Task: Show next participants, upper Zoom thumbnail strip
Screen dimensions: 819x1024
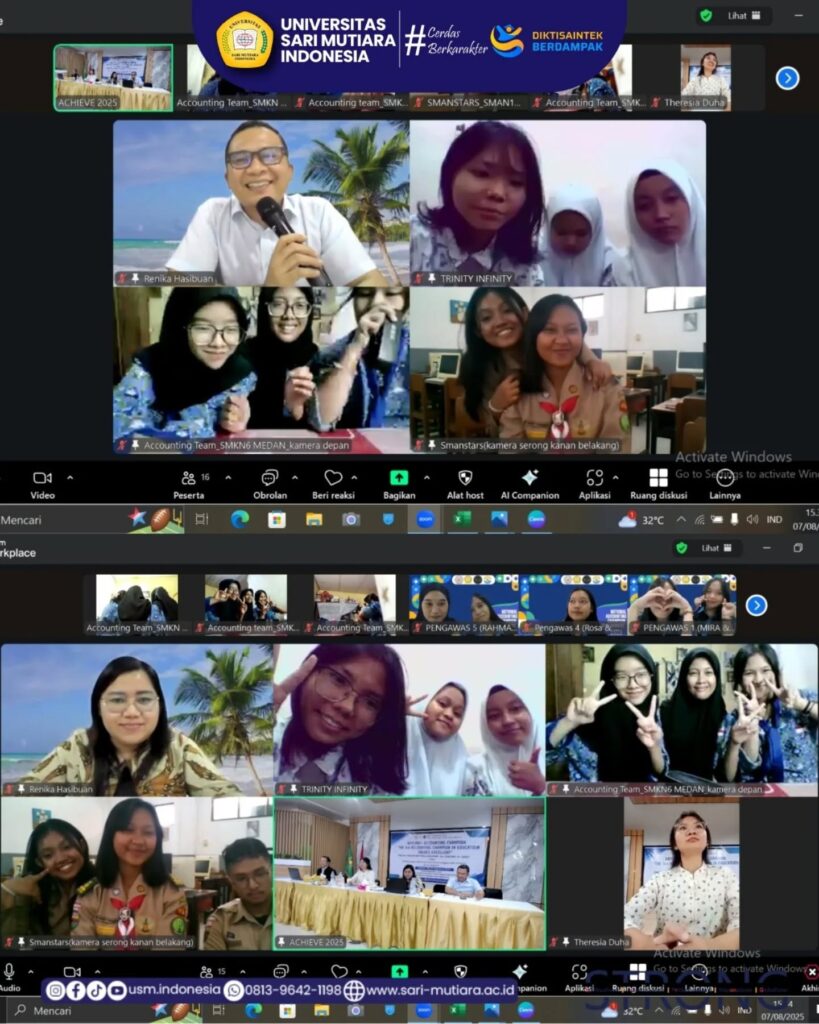Action: pos(788,78)
